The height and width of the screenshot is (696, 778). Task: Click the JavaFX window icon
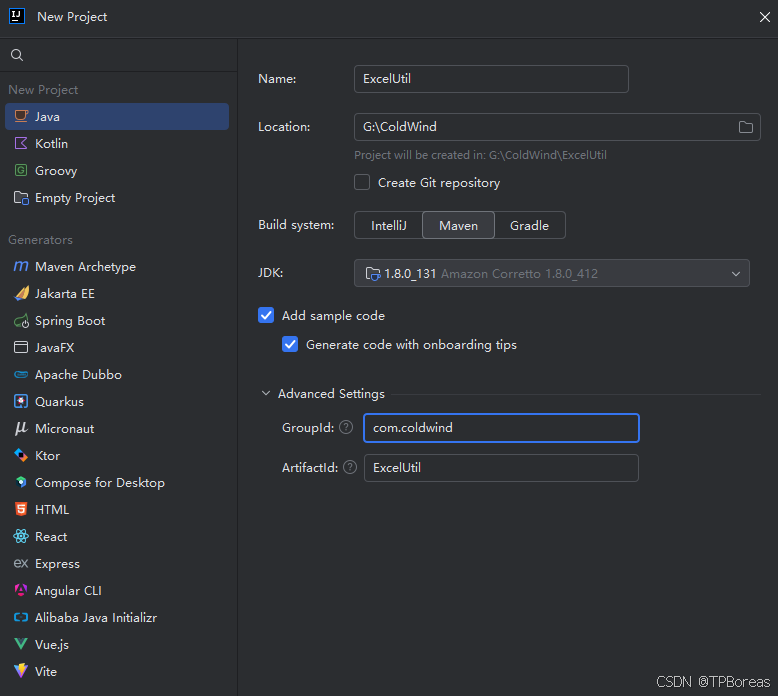tap(21, 347)
